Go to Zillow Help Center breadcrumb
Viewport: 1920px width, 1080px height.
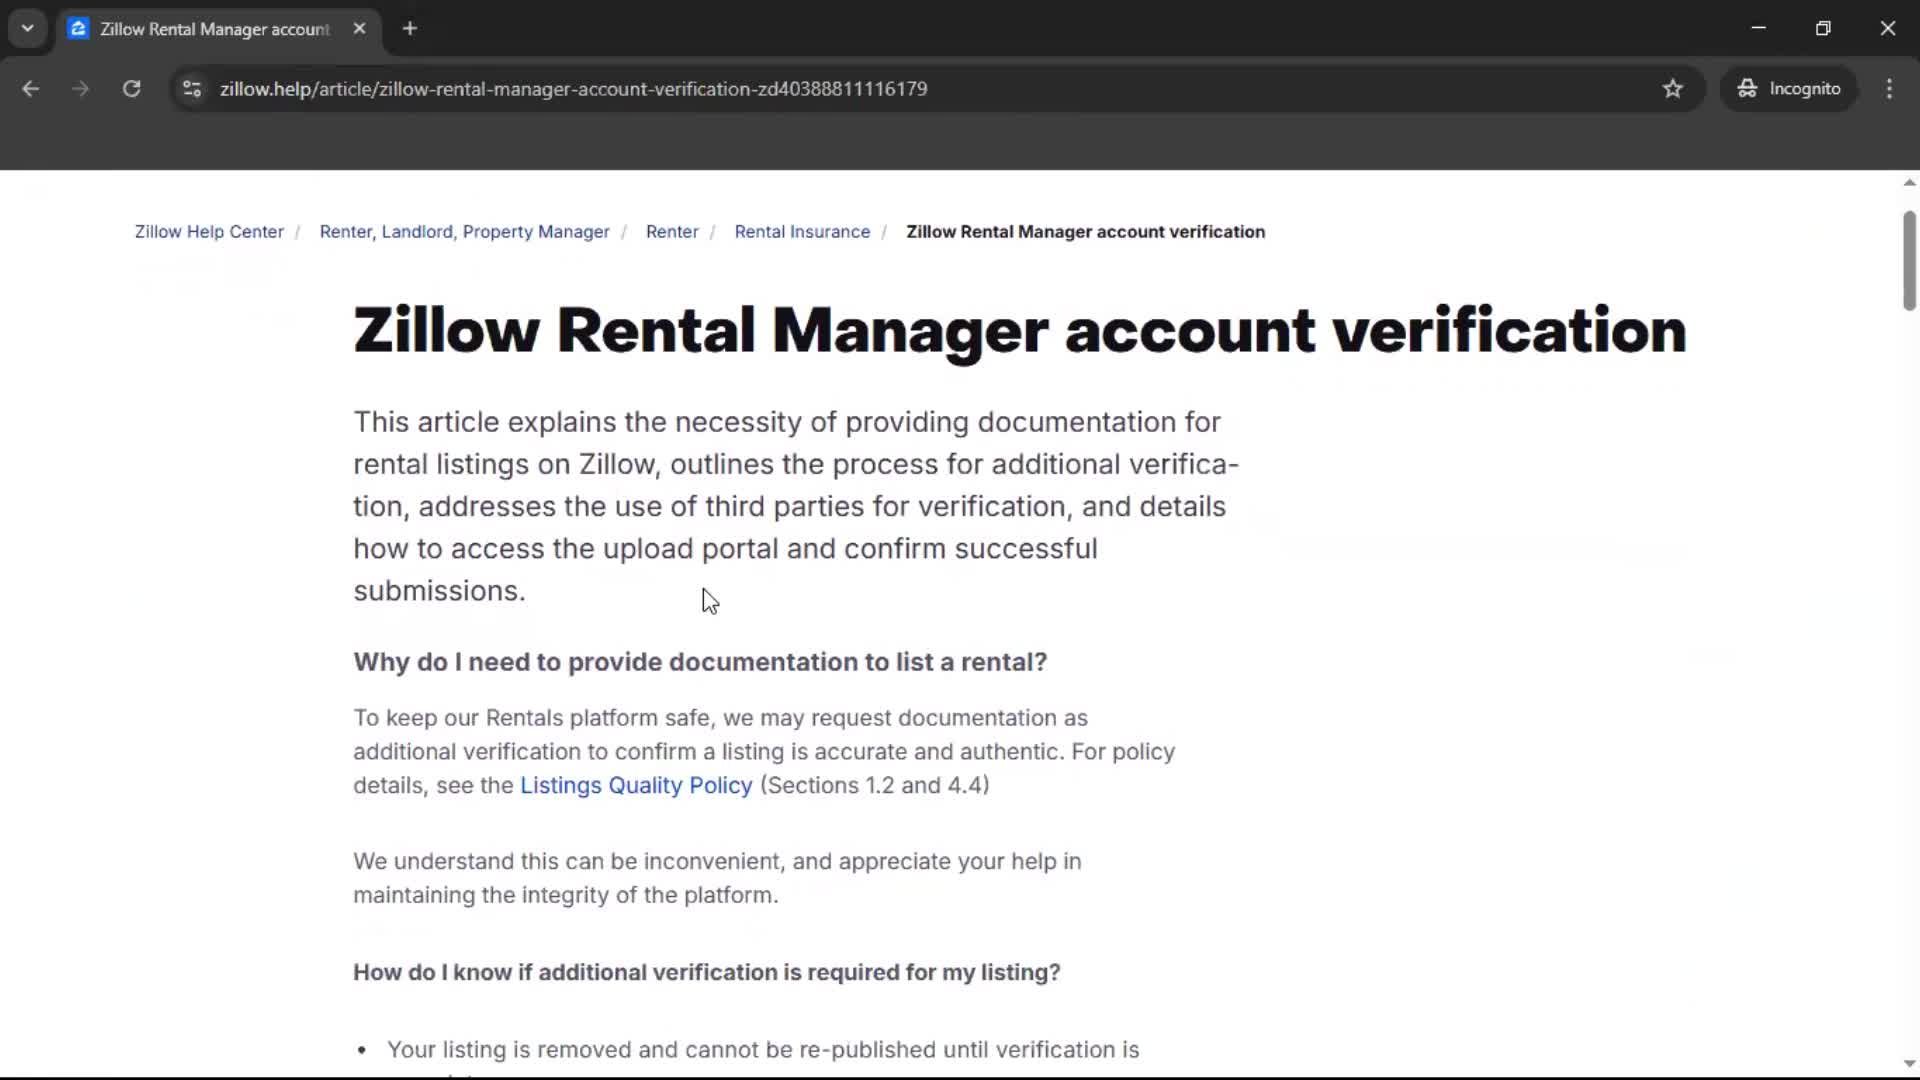[208, 231]
